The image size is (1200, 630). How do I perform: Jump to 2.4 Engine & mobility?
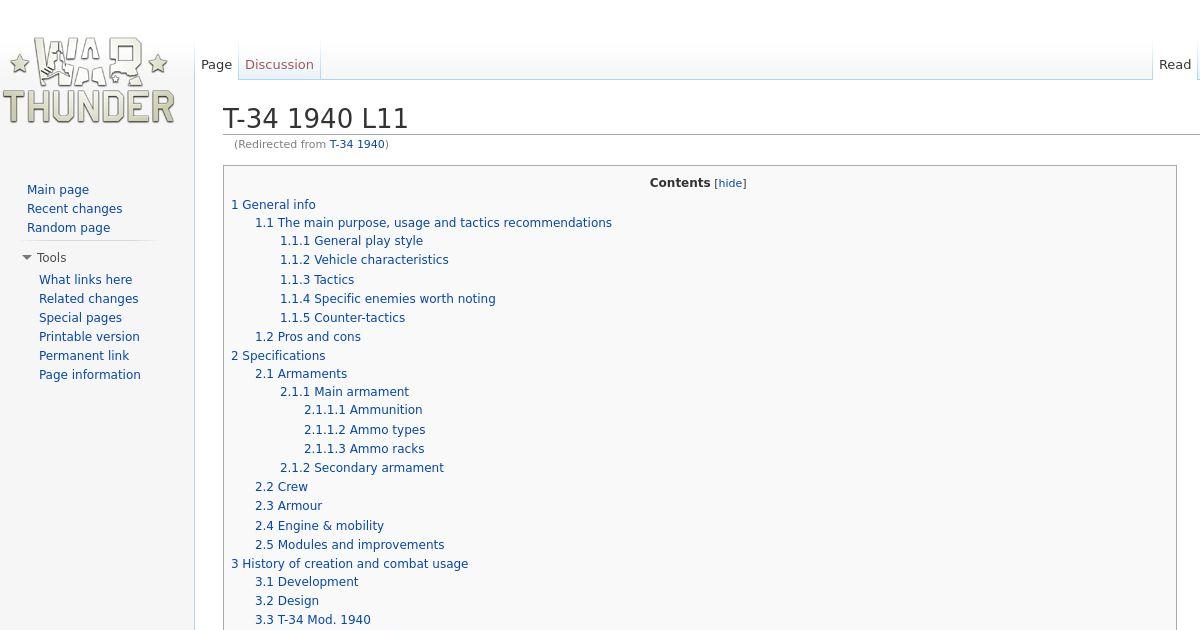click(x=319, y=526)
